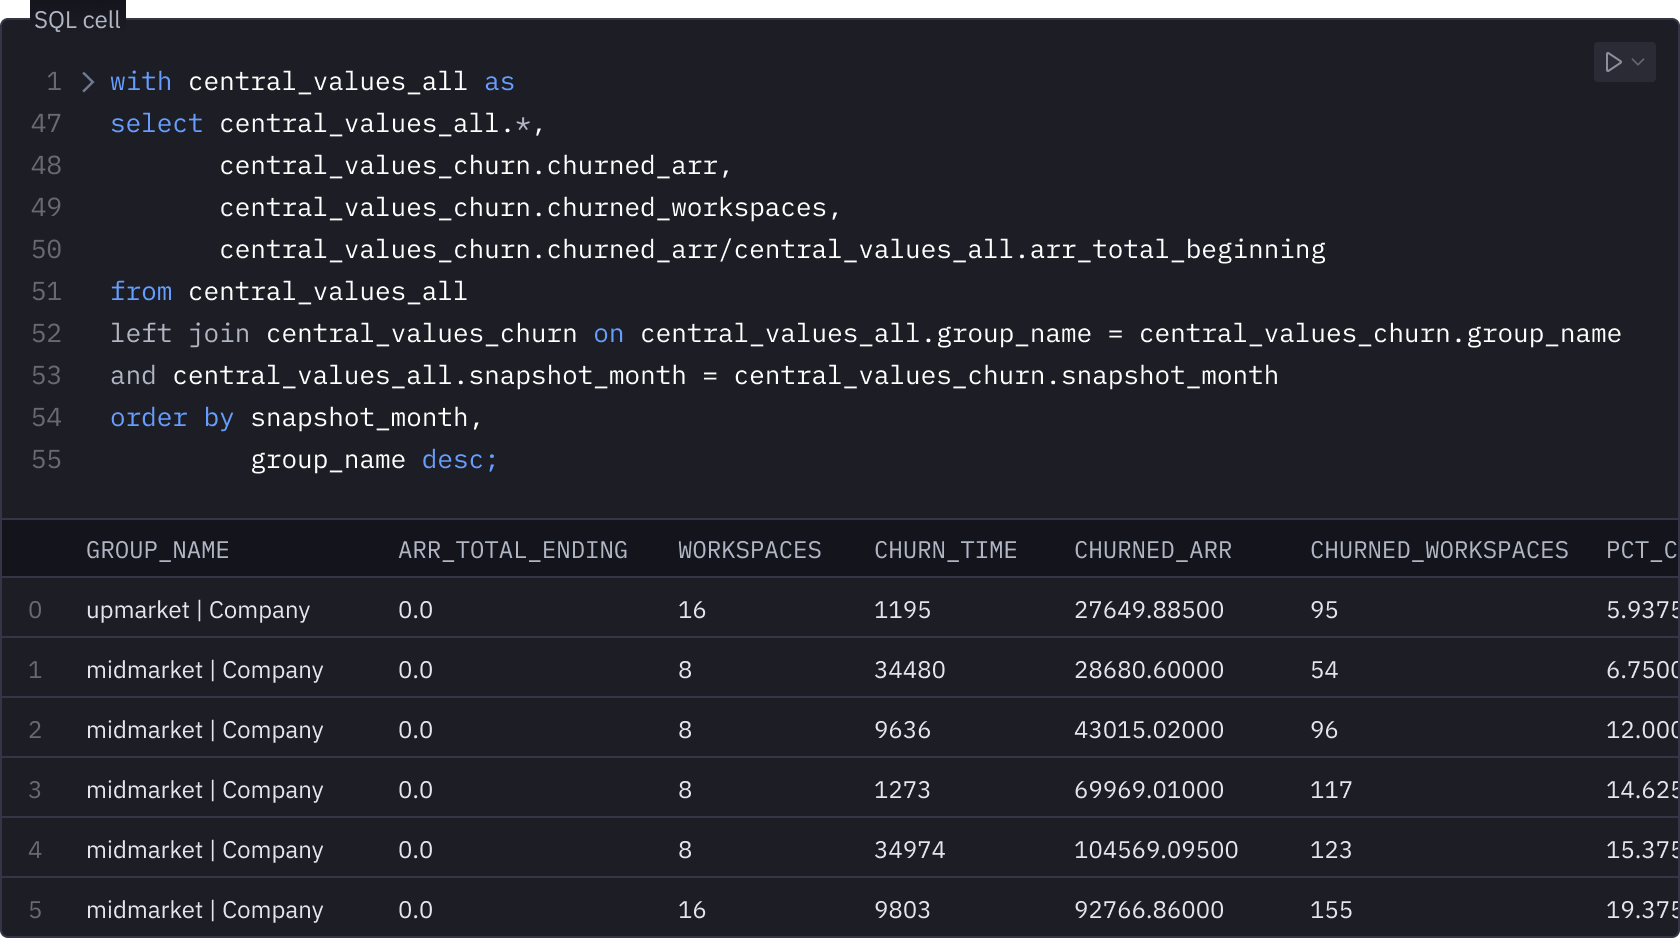Click the row index number 3
The width and height of the screenshot is (1680, 938).
(35, 789)
